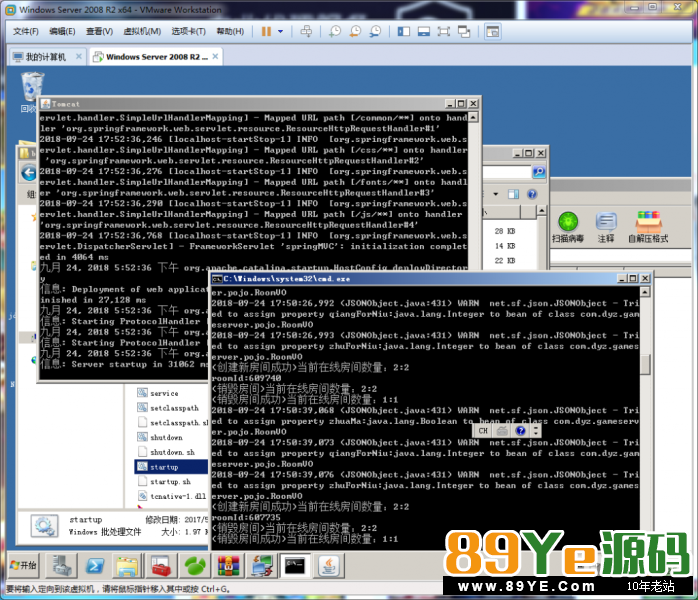Open the green Navicat-style taskbar icon
This screenshot has height=600, width=698.
click(195, 566)
